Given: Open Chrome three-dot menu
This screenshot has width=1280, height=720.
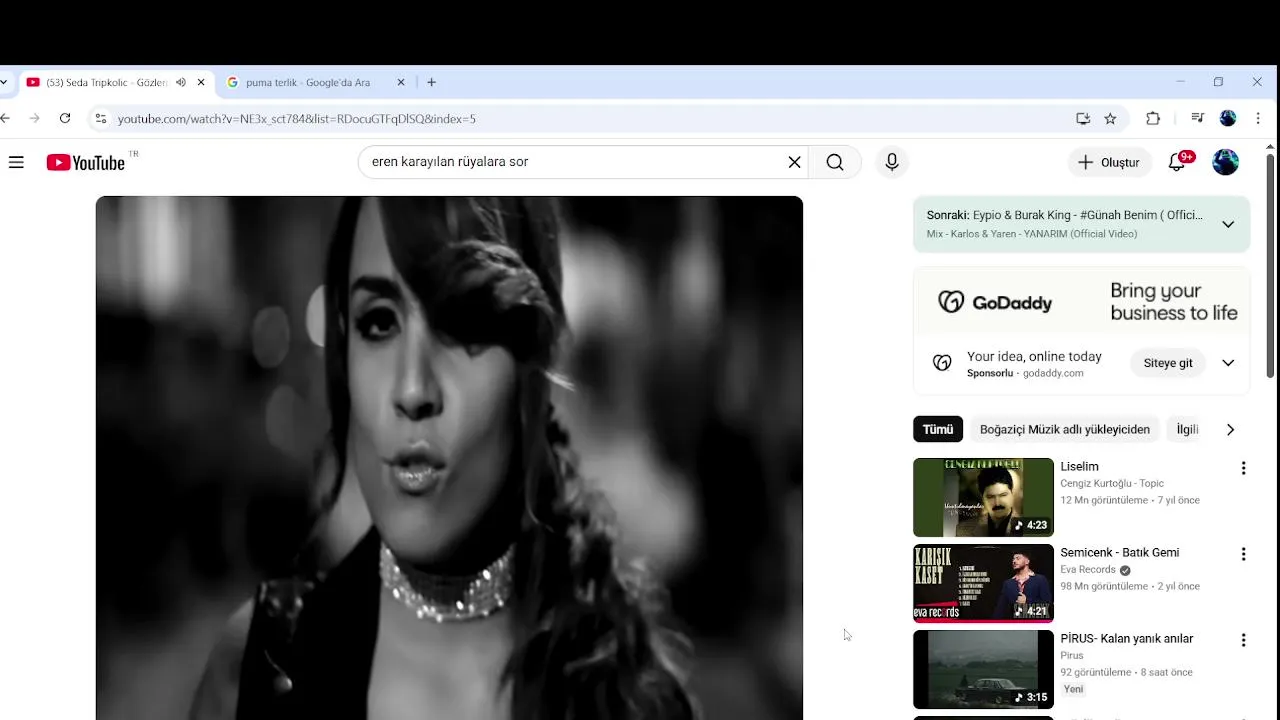Looking at the screenshot, I should tap(1258, 118).
